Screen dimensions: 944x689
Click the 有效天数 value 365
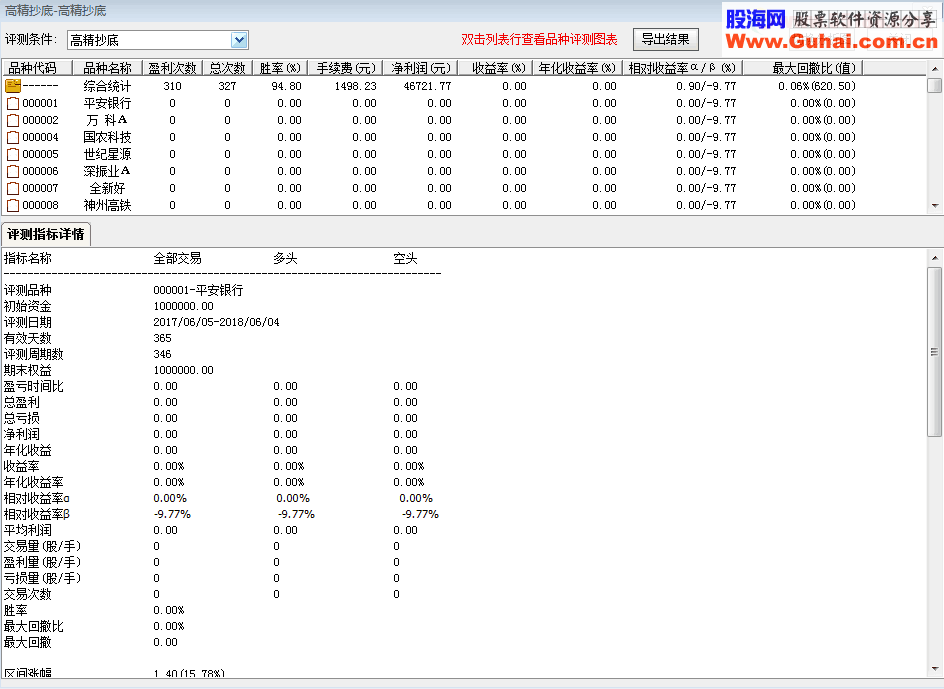point(163,338)
